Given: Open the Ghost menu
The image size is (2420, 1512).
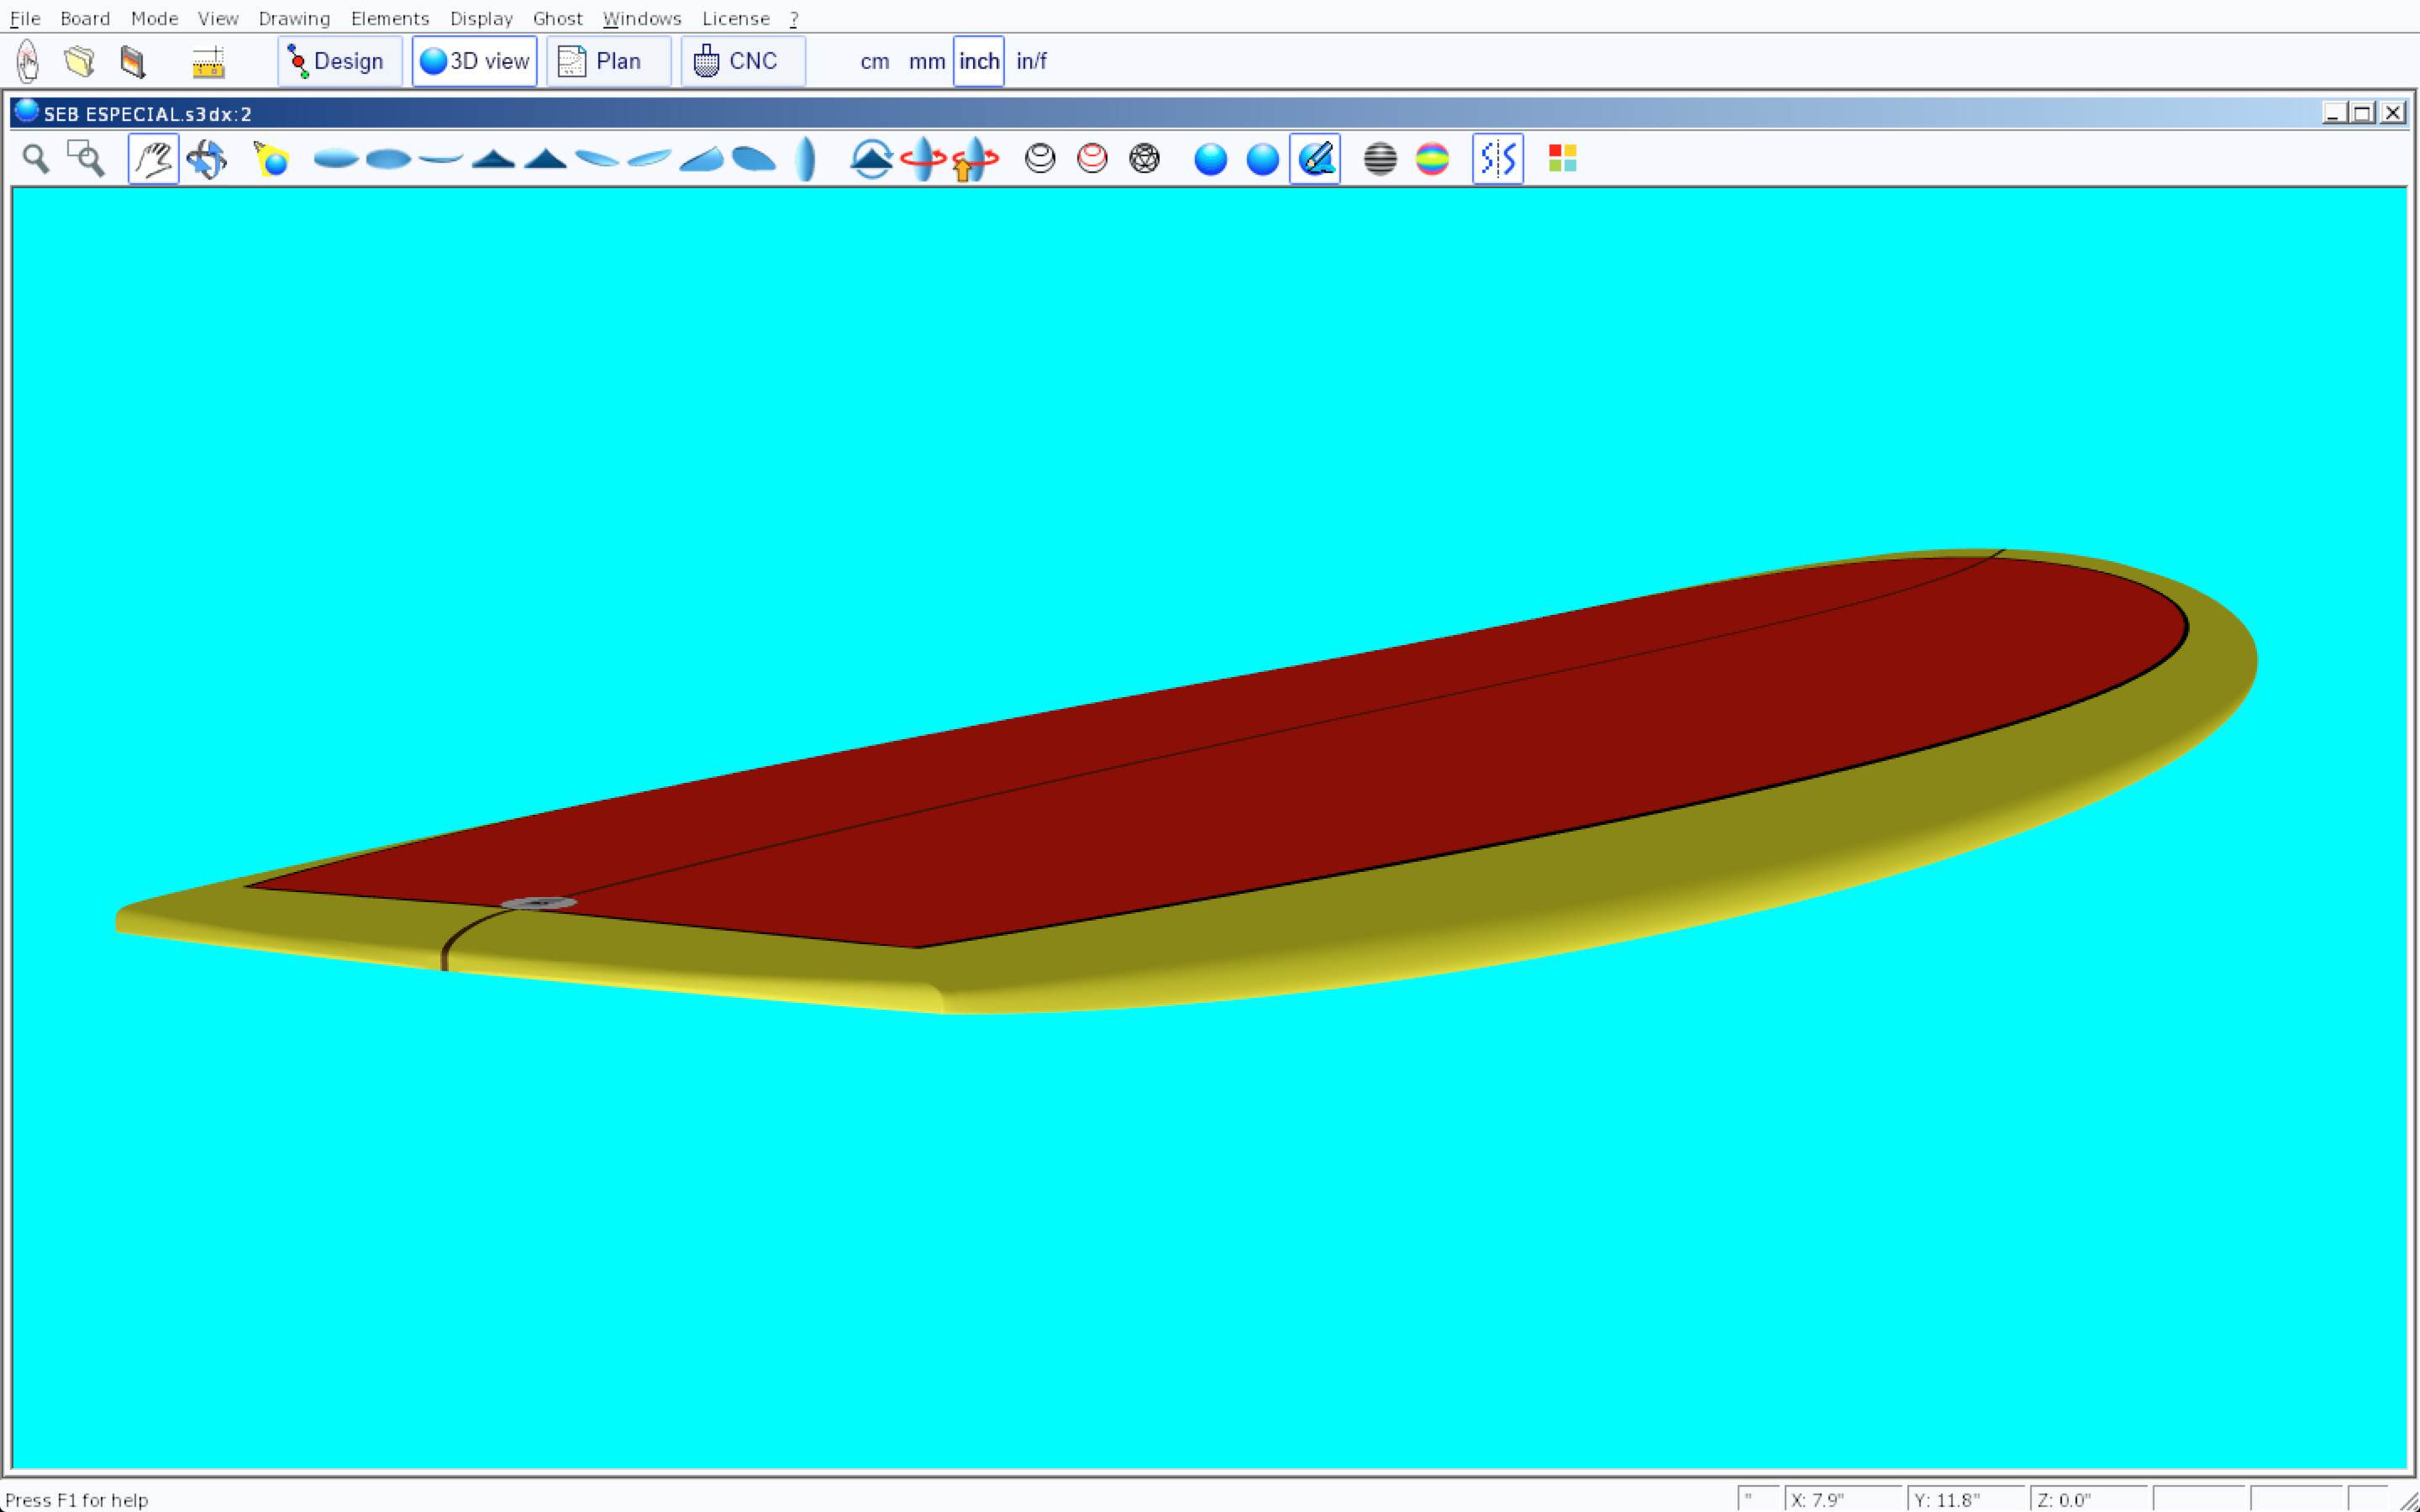Looking at the screenshot, I should (x=557, y=19).
